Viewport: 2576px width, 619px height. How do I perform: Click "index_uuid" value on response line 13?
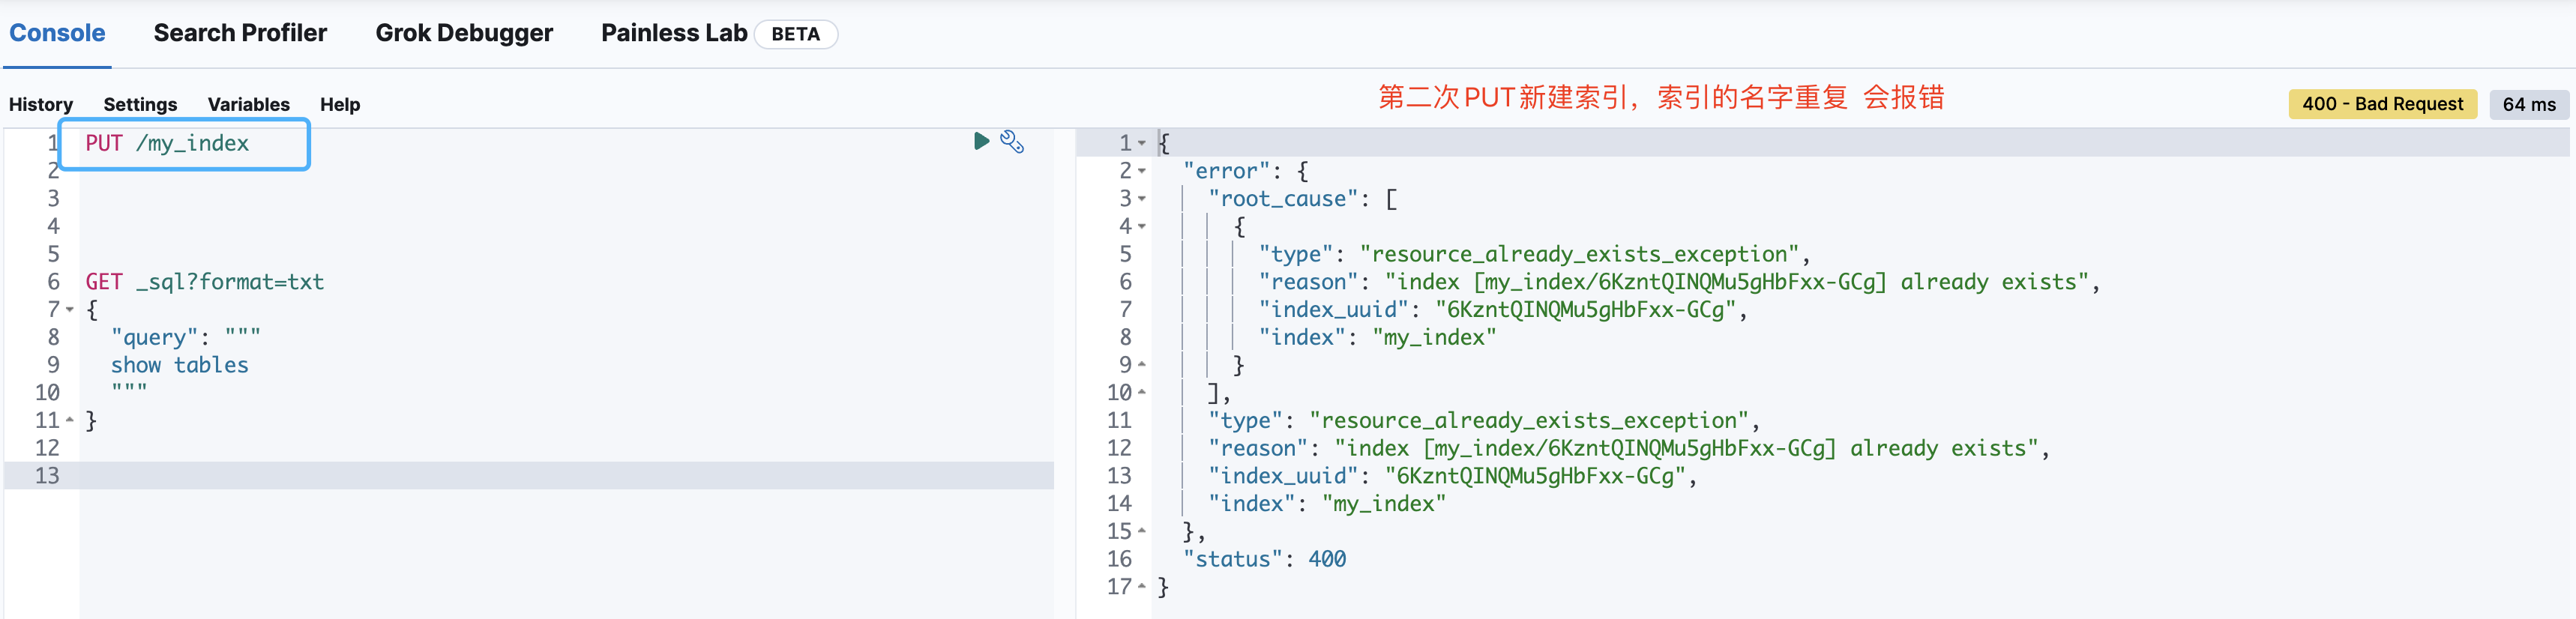pos(1535,477)
